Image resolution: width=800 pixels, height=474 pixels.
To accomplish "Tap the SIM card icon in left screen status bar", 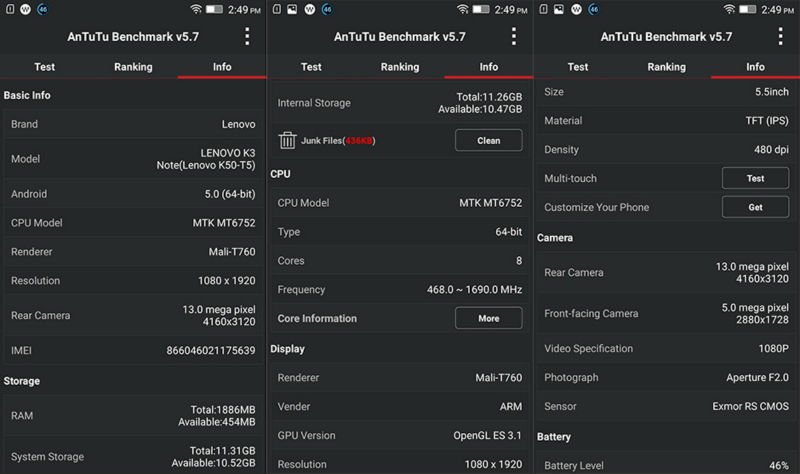I will pyautogui.click(x=10, y=9).
